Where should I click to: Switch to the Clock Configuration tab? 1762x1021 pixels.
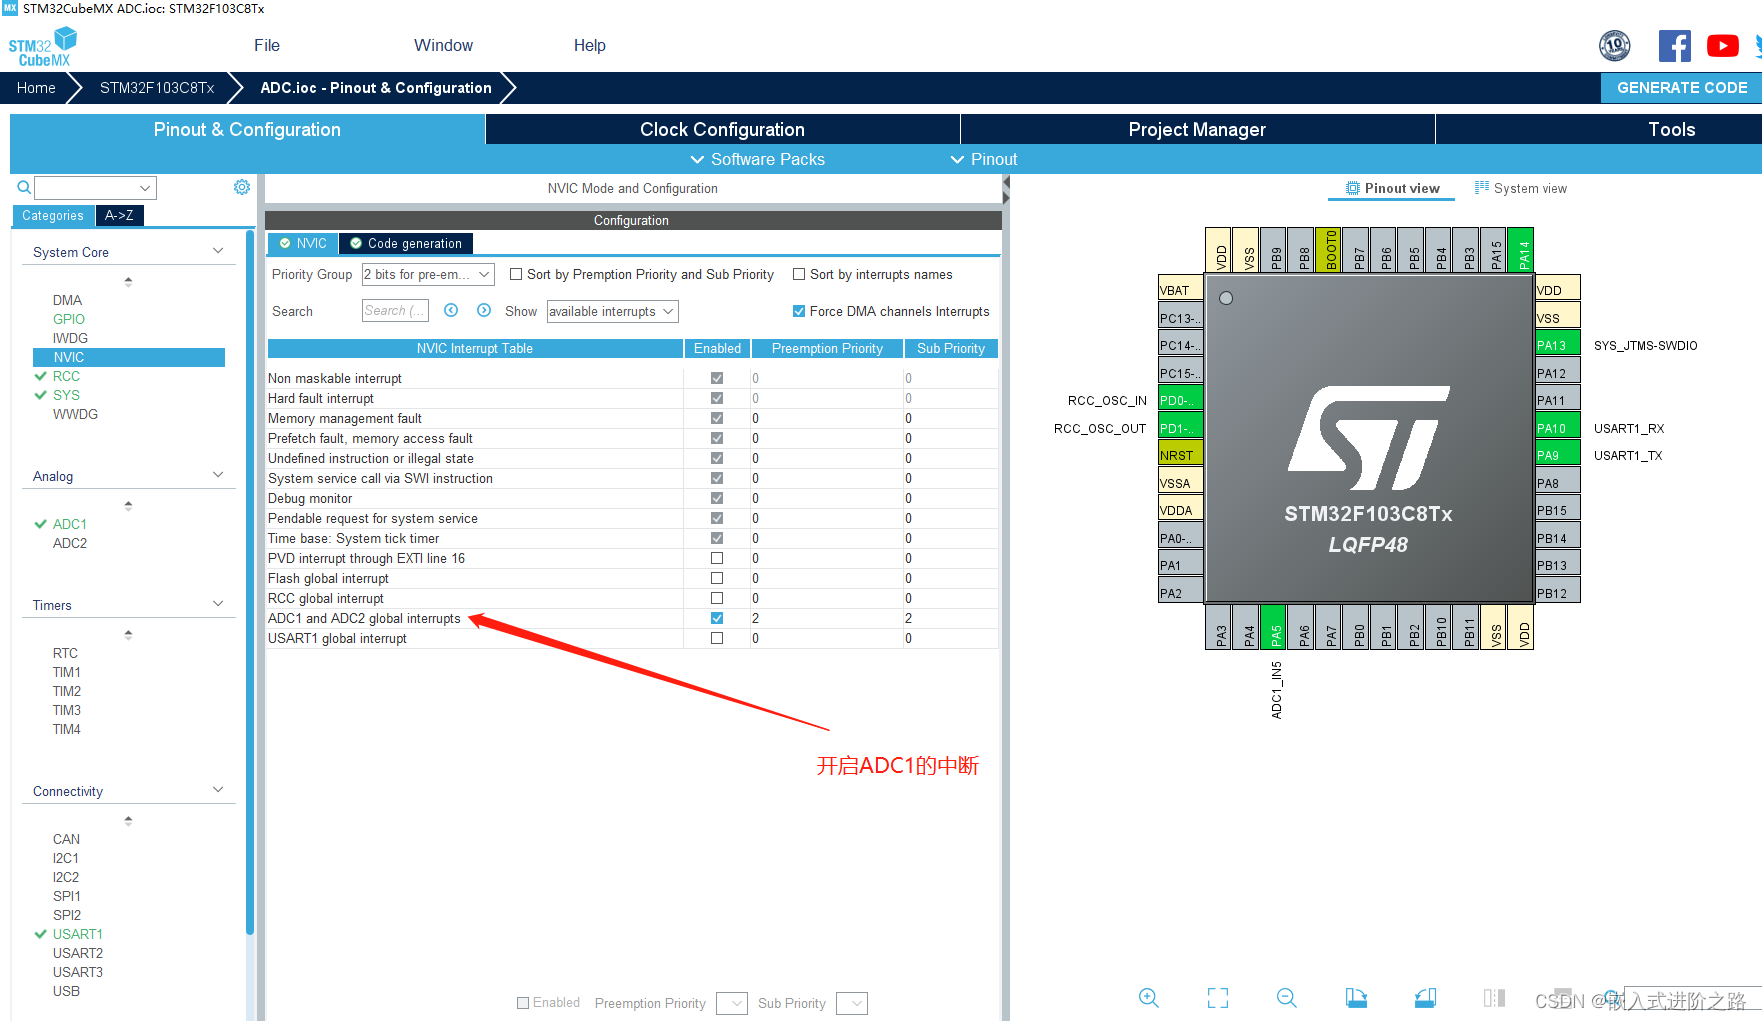click(722, 129)
